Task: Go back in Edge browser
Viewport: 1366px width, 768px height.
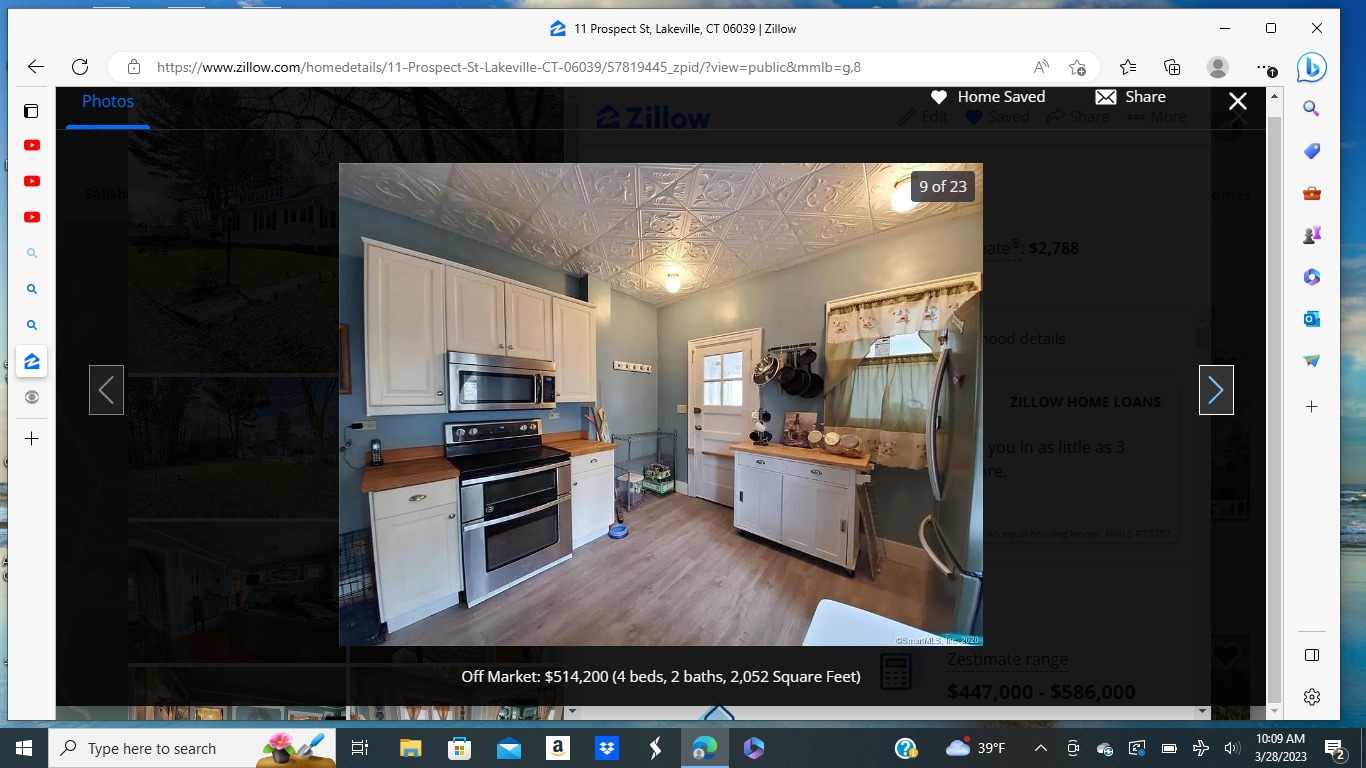Action: 35,67
